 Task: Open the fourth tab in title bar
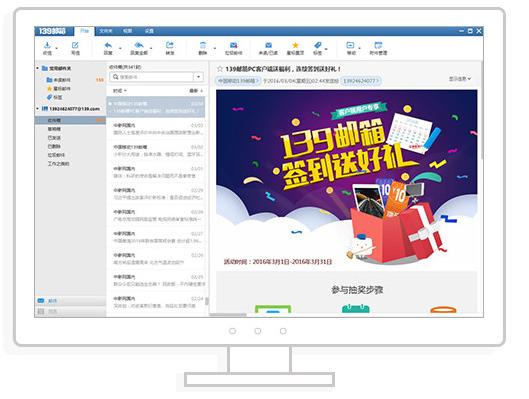pyautogui.click(x=149, y=31)
